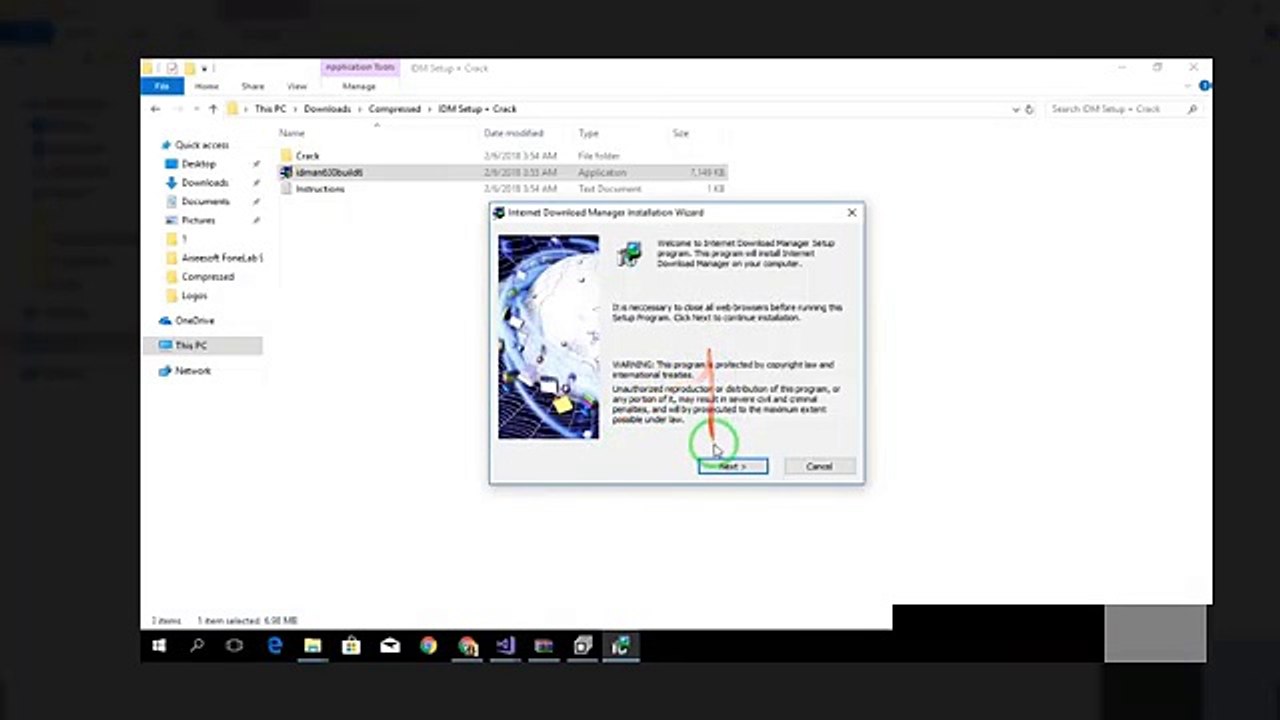Click the Properties quick access toolbar icon
Screen dimensions: 1280x720
click(x=172, y=68)
